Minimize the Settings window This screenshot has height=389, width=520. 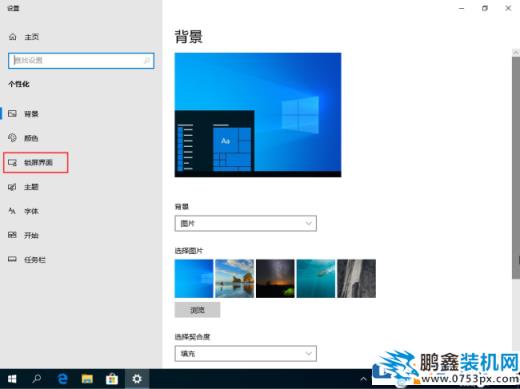click(462, 8)
